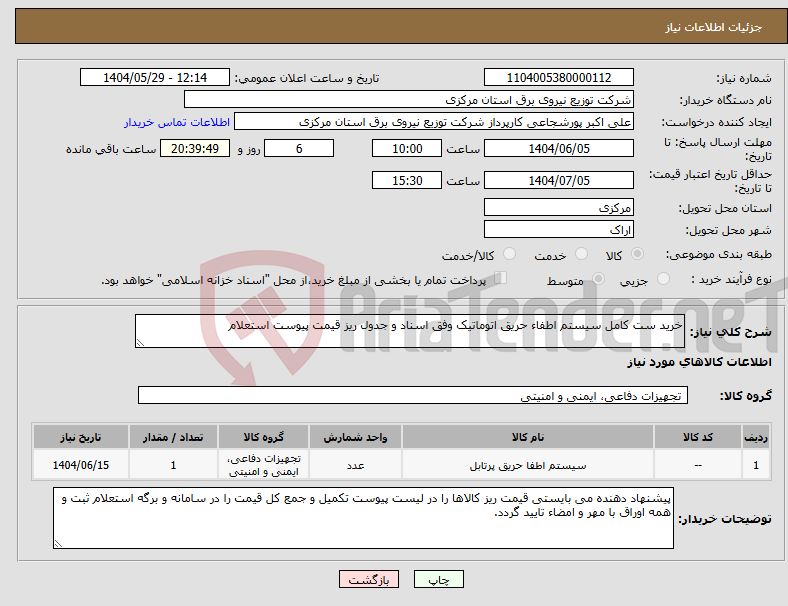The width and height of the screenshot is (788, 606).
Task: Click the buyer notes textarea resize grip
Action: pos(58,543)
